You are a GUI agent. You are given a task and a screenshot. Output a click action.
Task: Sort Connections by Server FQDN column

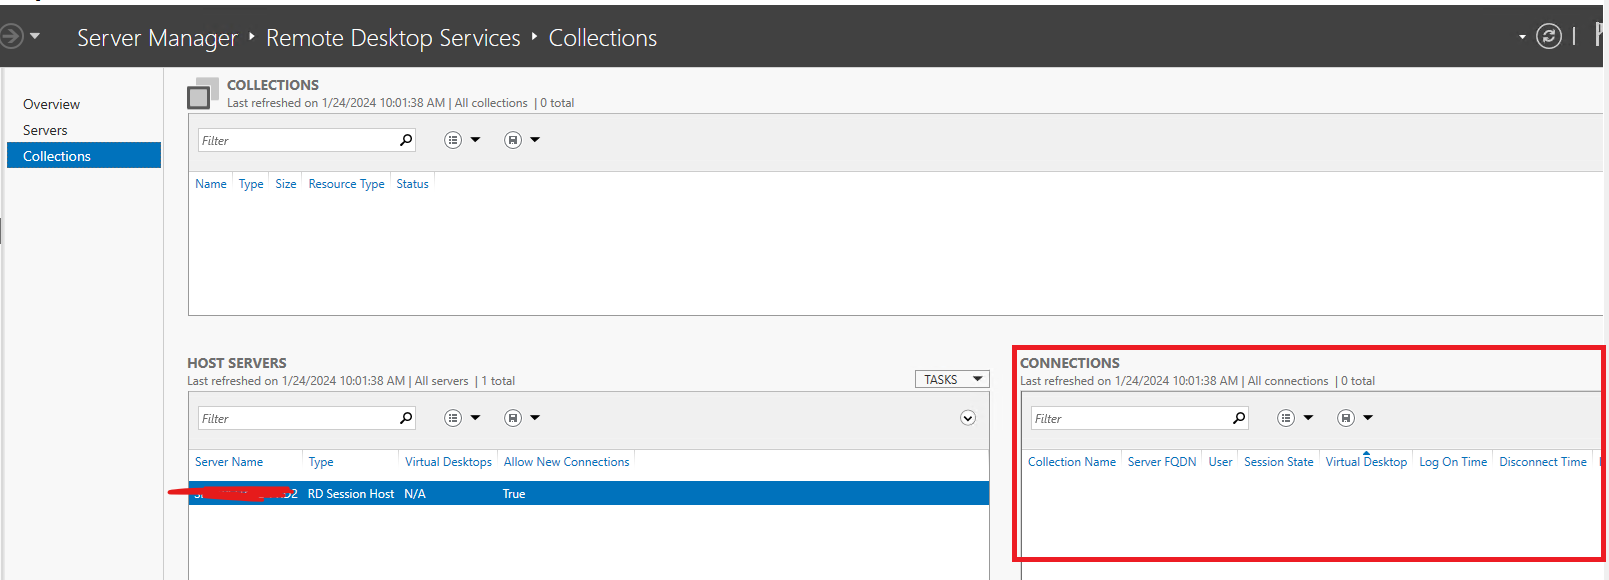click(x=1162, y=462)
